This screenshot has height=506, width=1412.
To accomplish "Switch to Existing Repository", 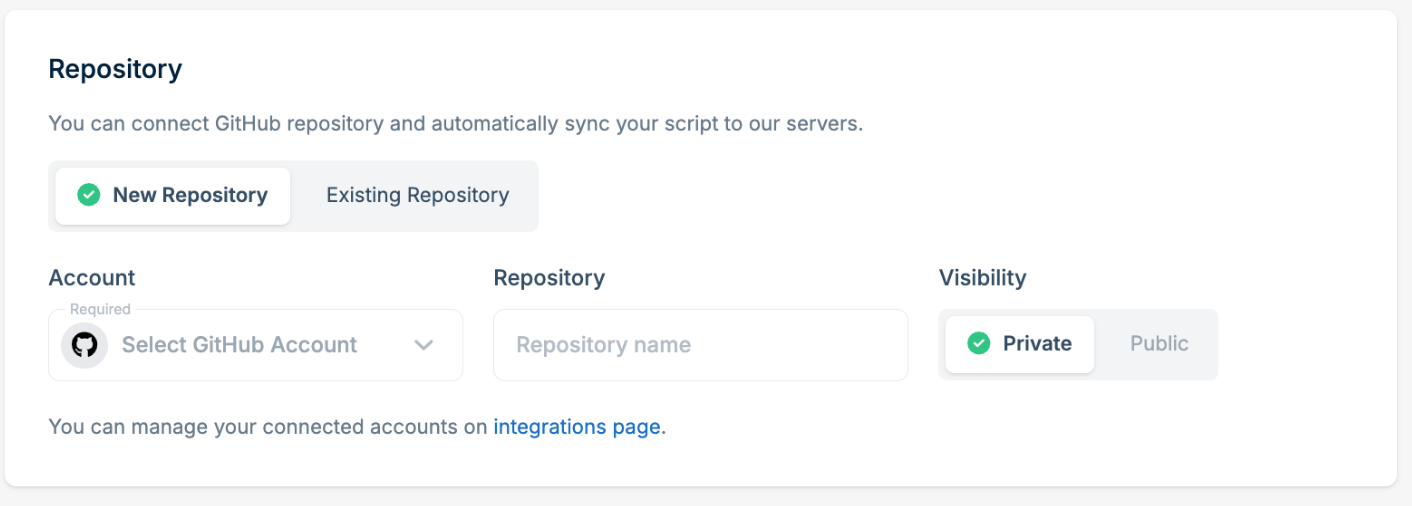I will [x=417, y=196].
